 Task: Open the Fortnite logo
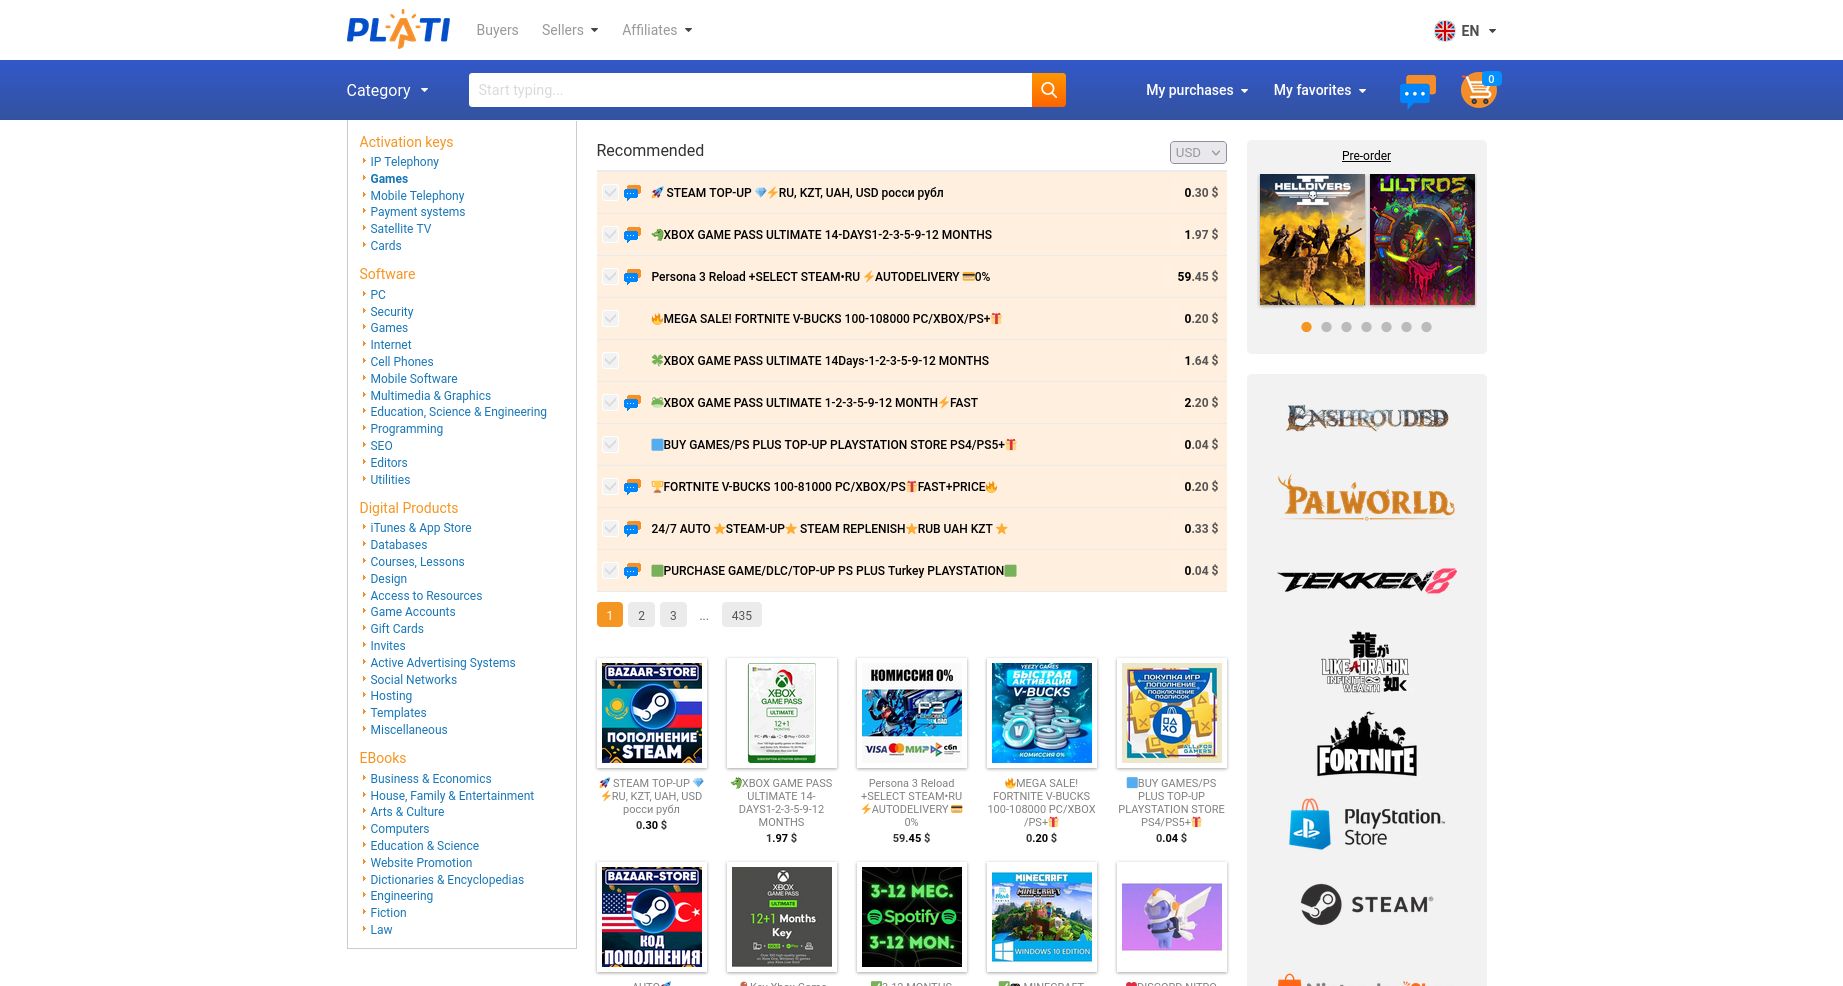[1366, 745]
